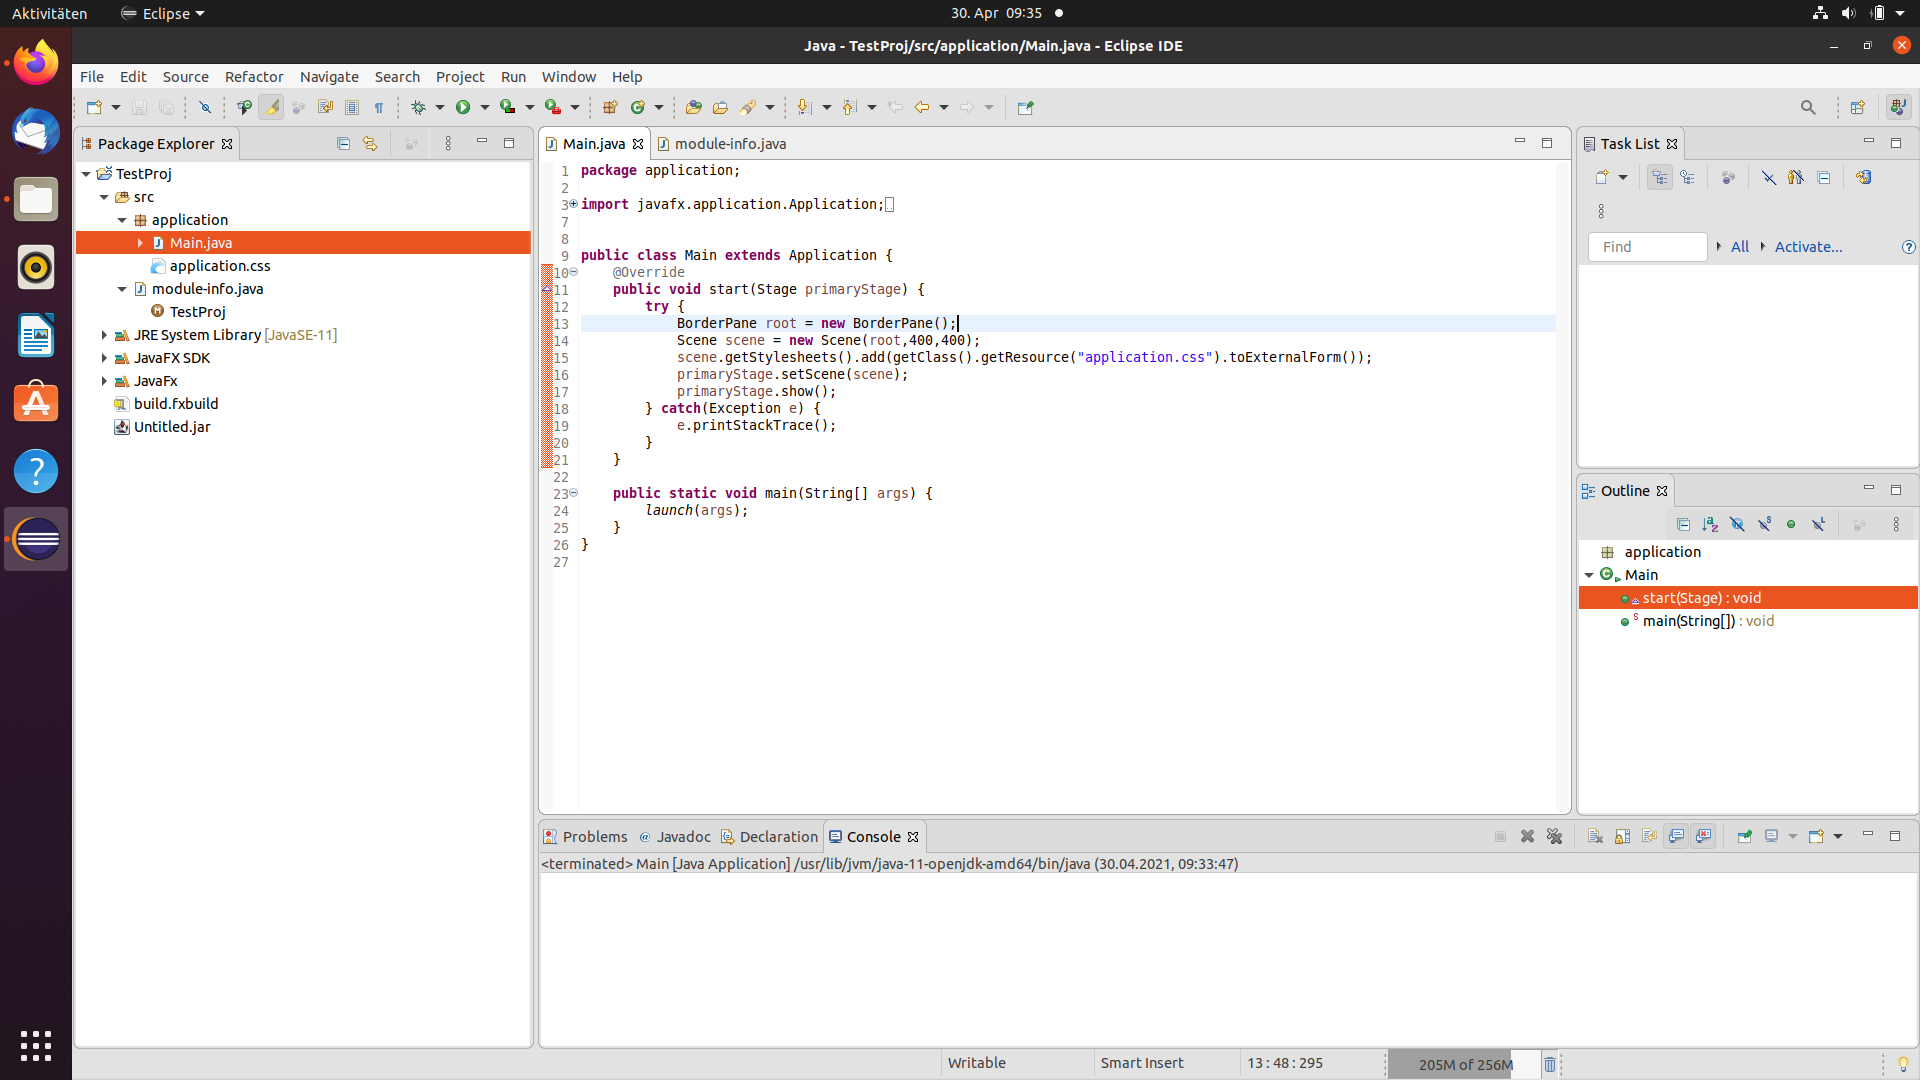The height and width of the screenshot is (1080, 1920).
Task: Click the garbage collector trash icon
Action: coord(1550,1064)
